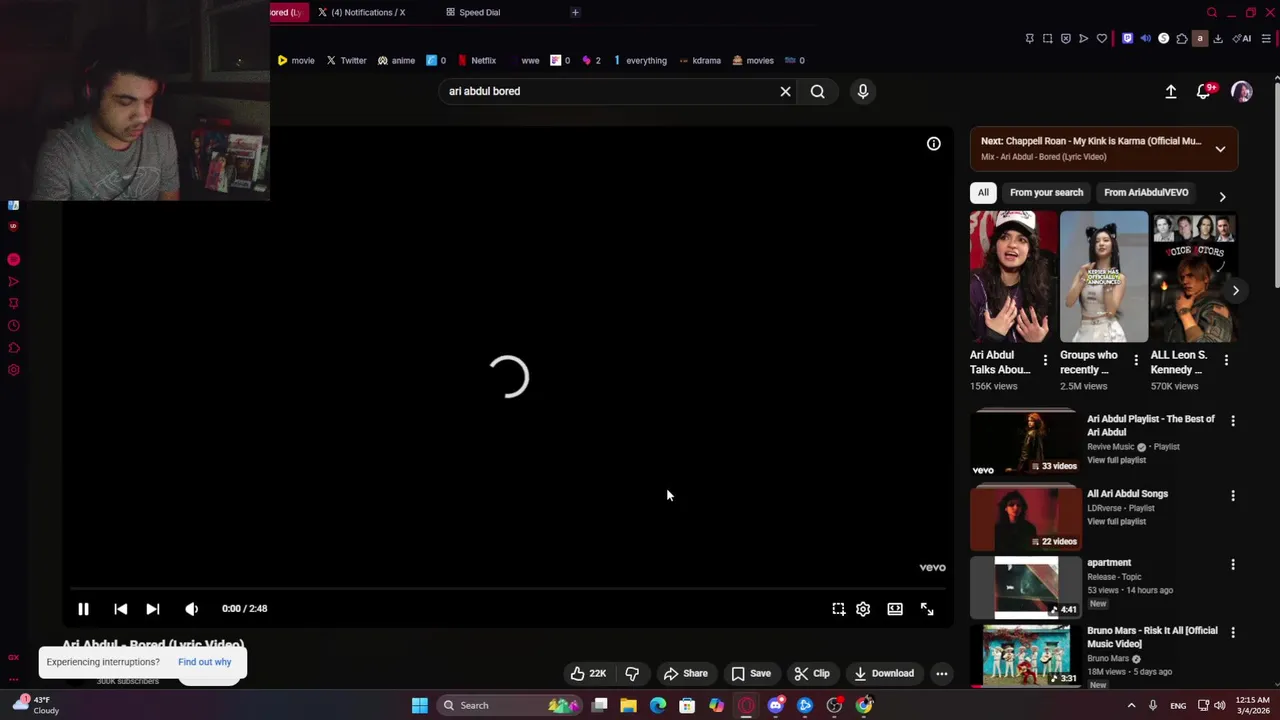Image resolution: width=1280 pixels, height=720 pixels.
Task: Pause the video with the pause button
Action: tap(83, 608)
